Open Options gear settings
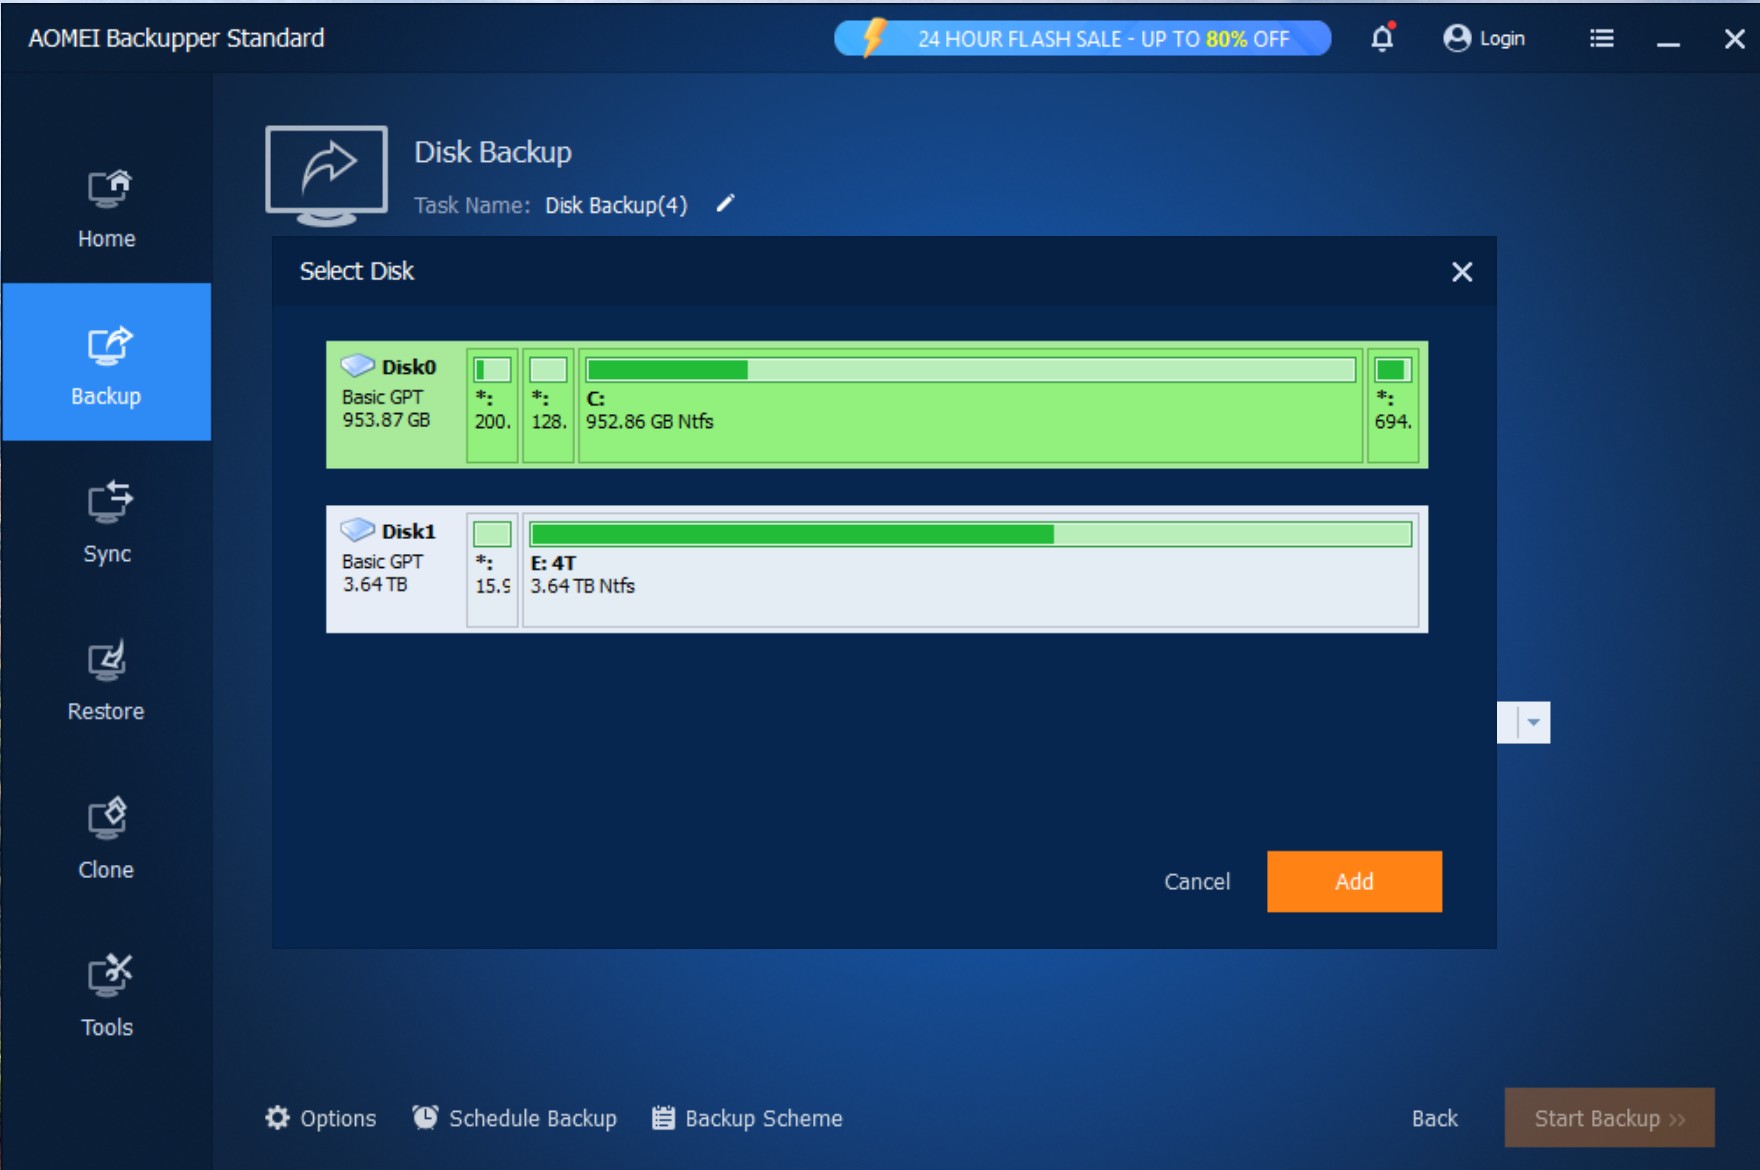This screenshot has height=1170, width=1760. (320, 1118)
